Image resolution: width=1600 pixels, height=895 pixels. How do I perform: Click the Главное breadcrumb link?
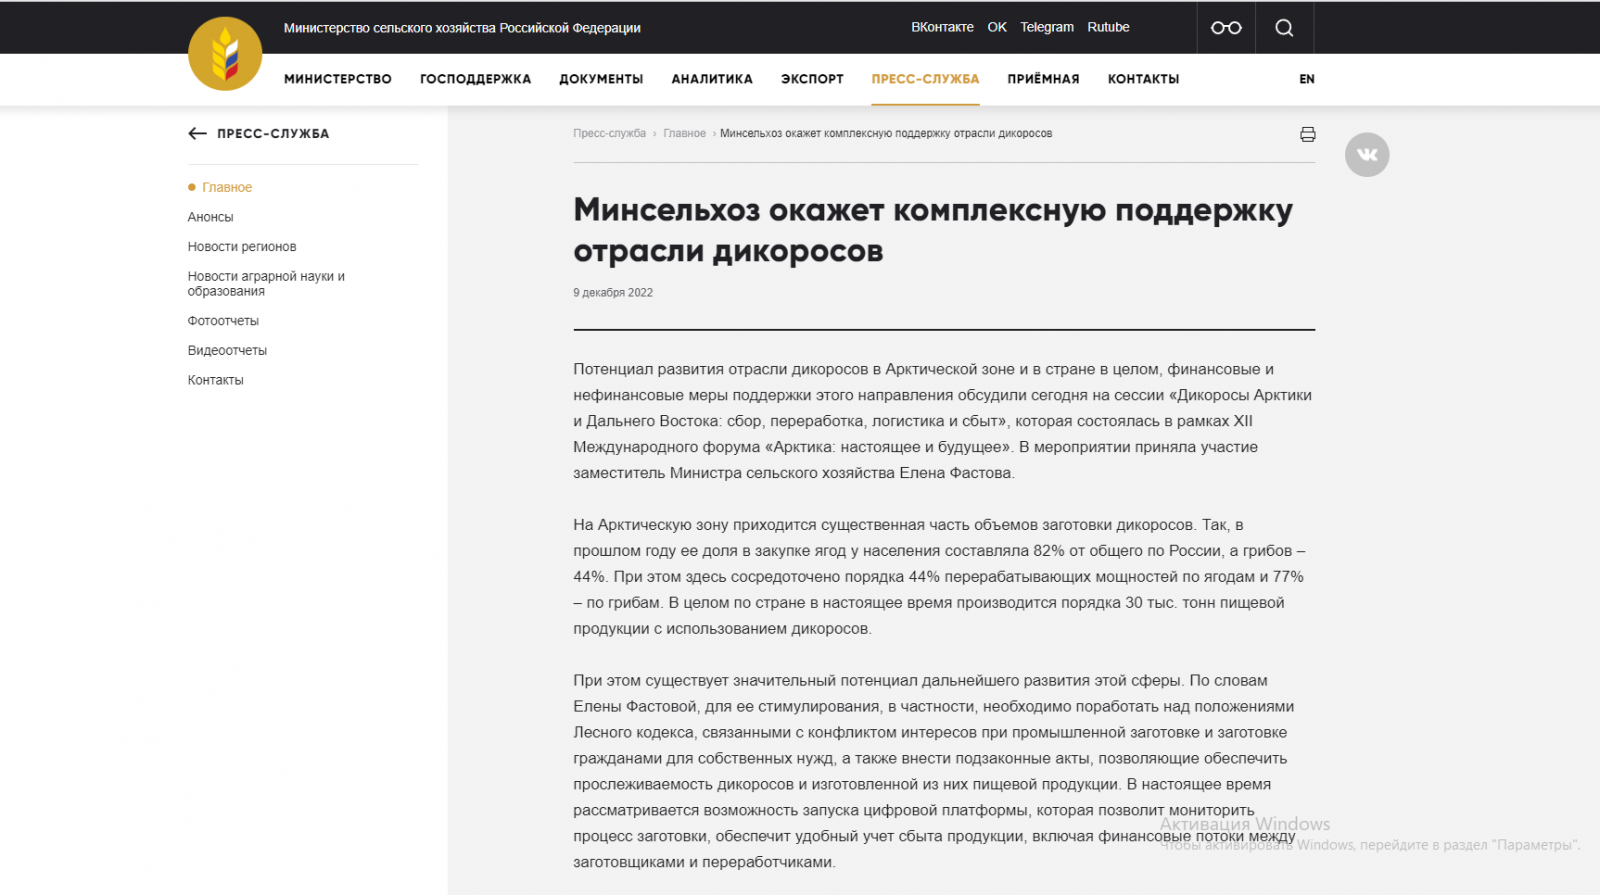tap(684, 134)
